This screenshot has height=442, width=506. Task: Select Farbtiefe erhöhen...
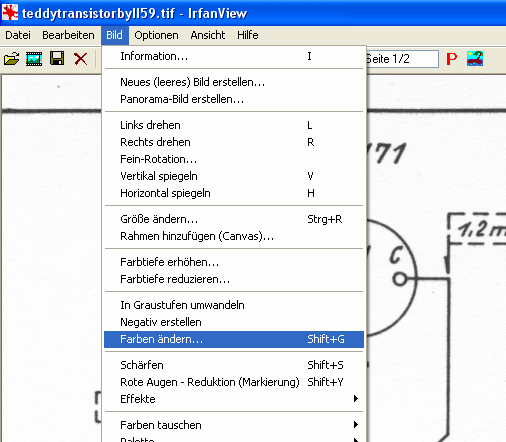pyautogui.click(x=234, y=262)
